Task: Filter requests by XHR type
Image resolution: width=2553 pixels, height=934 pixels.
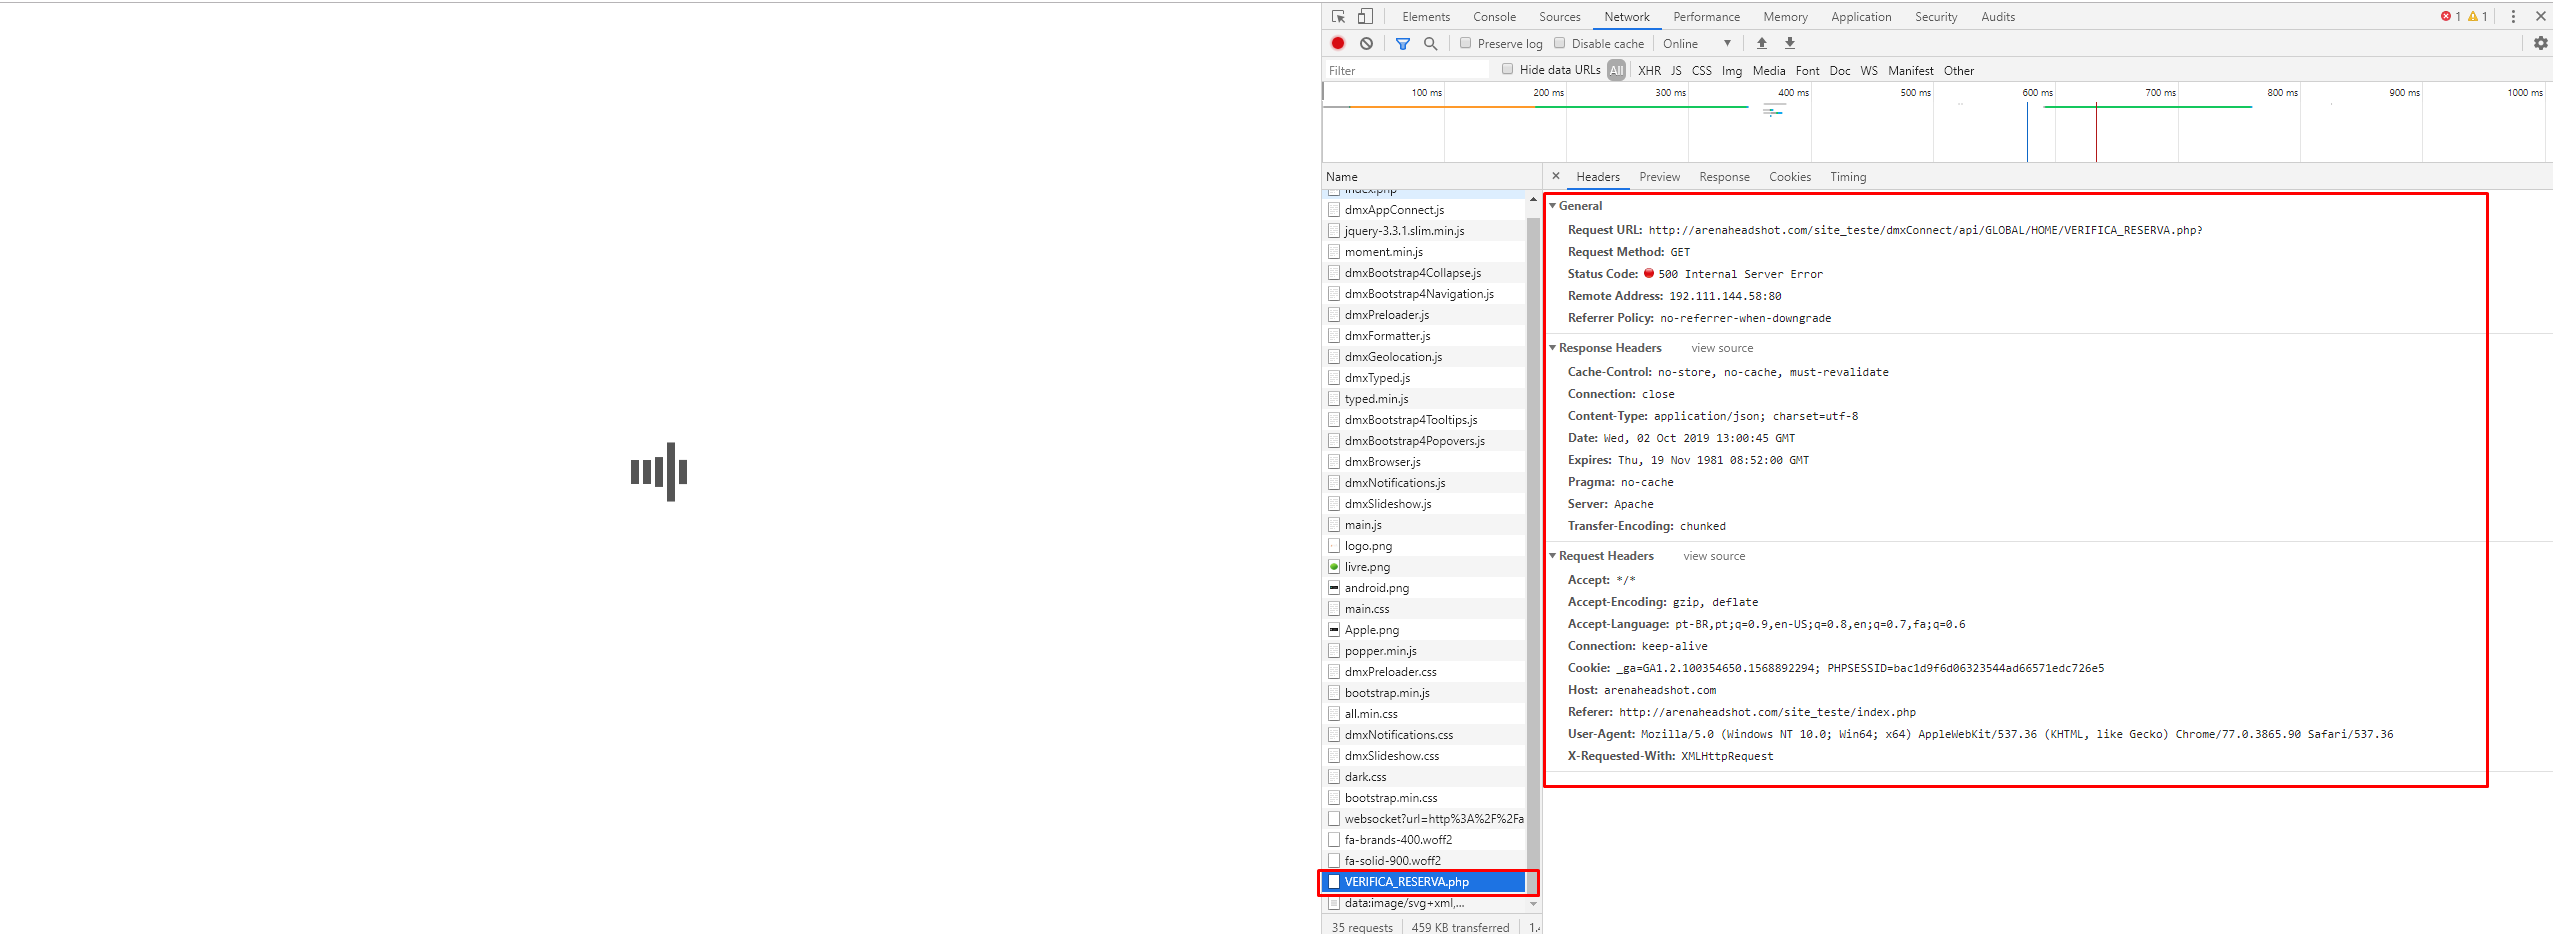Action: pyautogui.click(x=1649, y=71)
